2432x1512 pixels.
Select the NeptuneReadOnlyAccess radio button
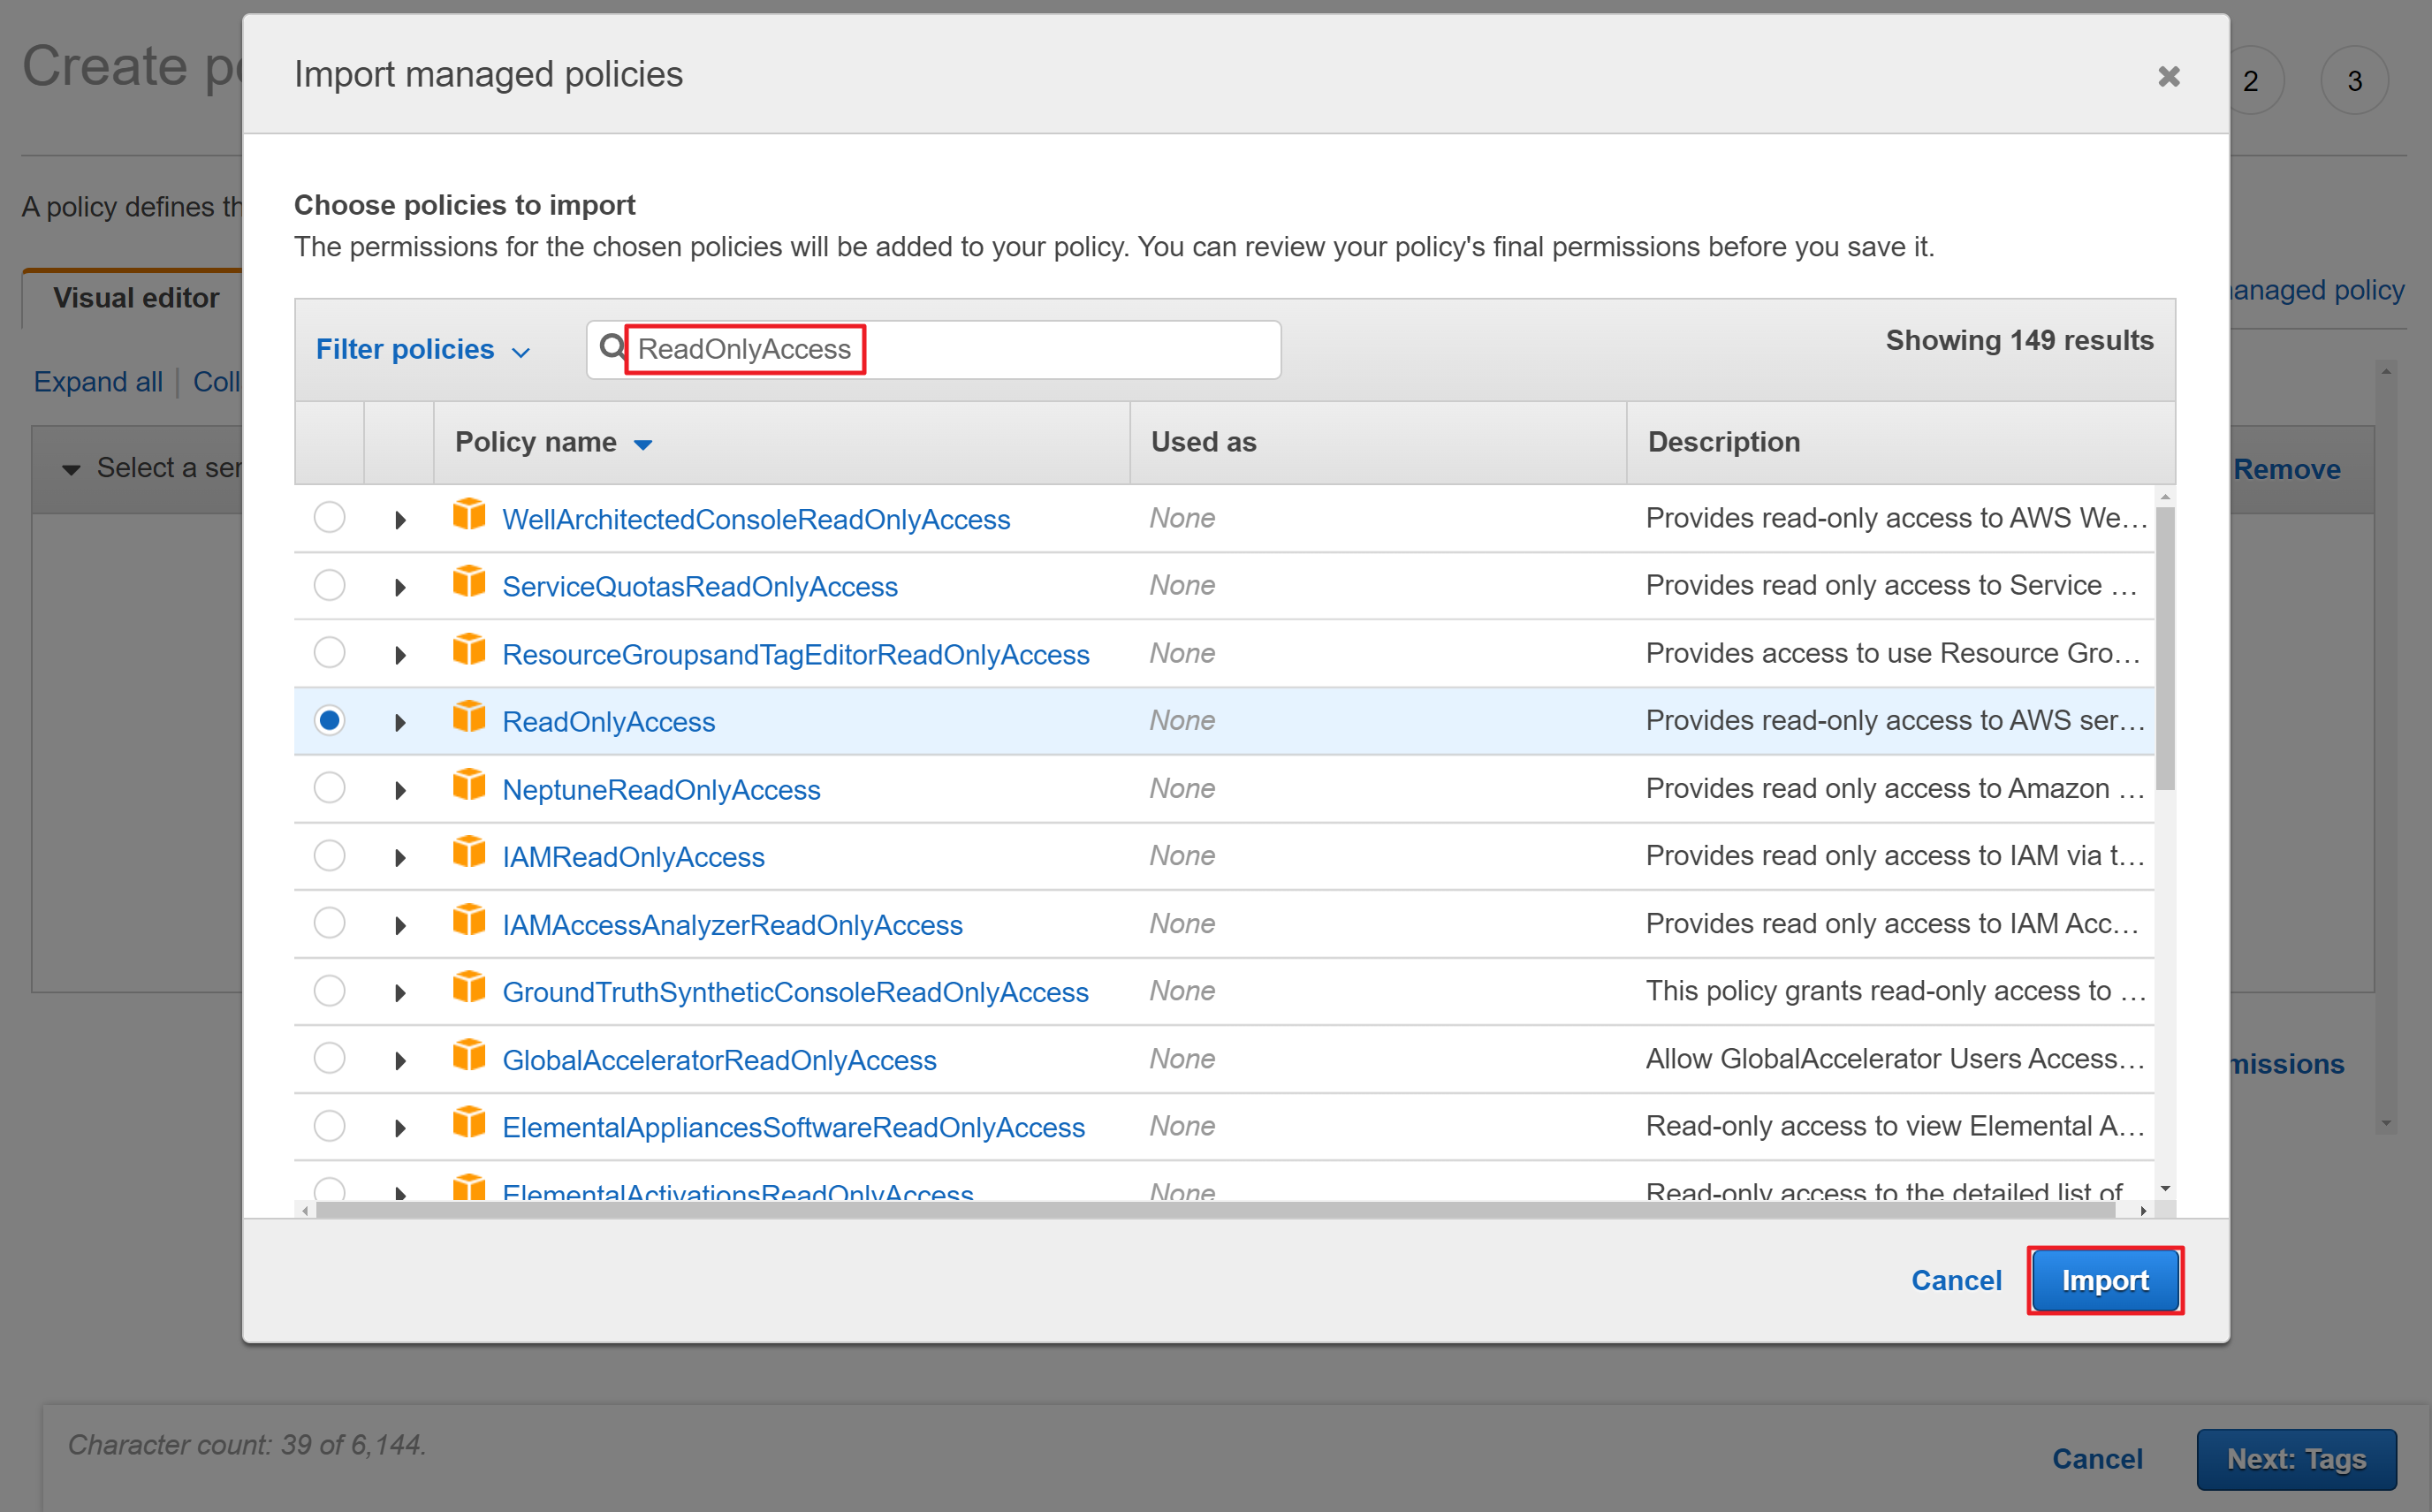click(329, 788)
